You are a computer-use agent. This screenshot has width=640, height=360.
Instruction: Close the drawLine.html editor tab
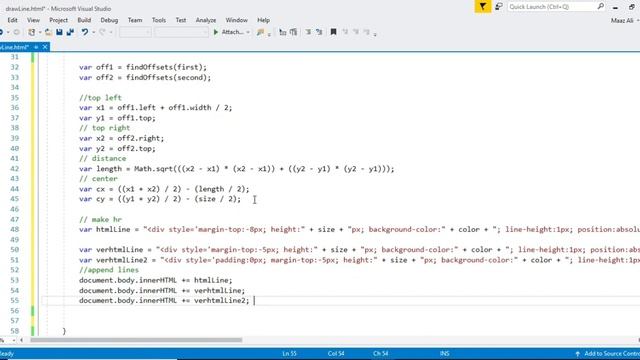tap(45, 47)
